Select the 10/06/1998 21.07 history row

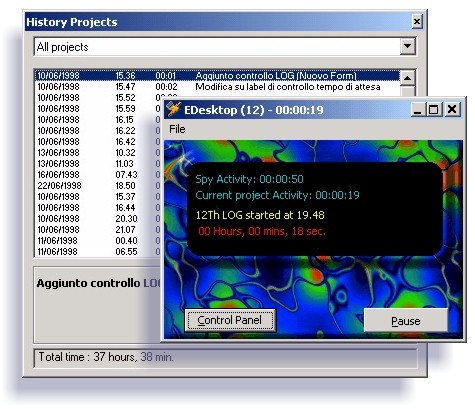click(x=97, y=230)
